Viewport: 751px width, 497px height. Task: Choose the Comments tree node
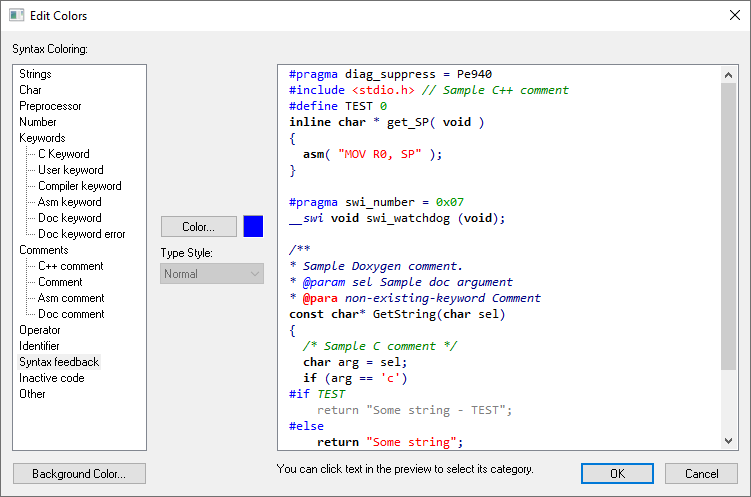click(44, 250)
